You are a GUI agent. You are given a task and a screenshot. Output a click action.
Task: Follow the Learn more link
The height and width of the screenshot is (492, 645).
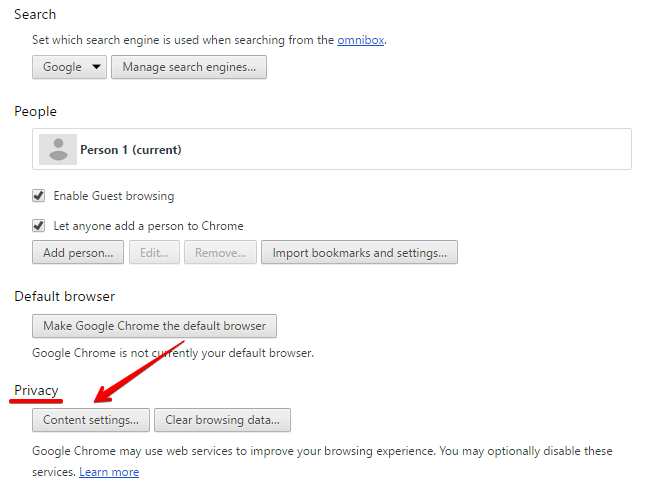(109, 472)
